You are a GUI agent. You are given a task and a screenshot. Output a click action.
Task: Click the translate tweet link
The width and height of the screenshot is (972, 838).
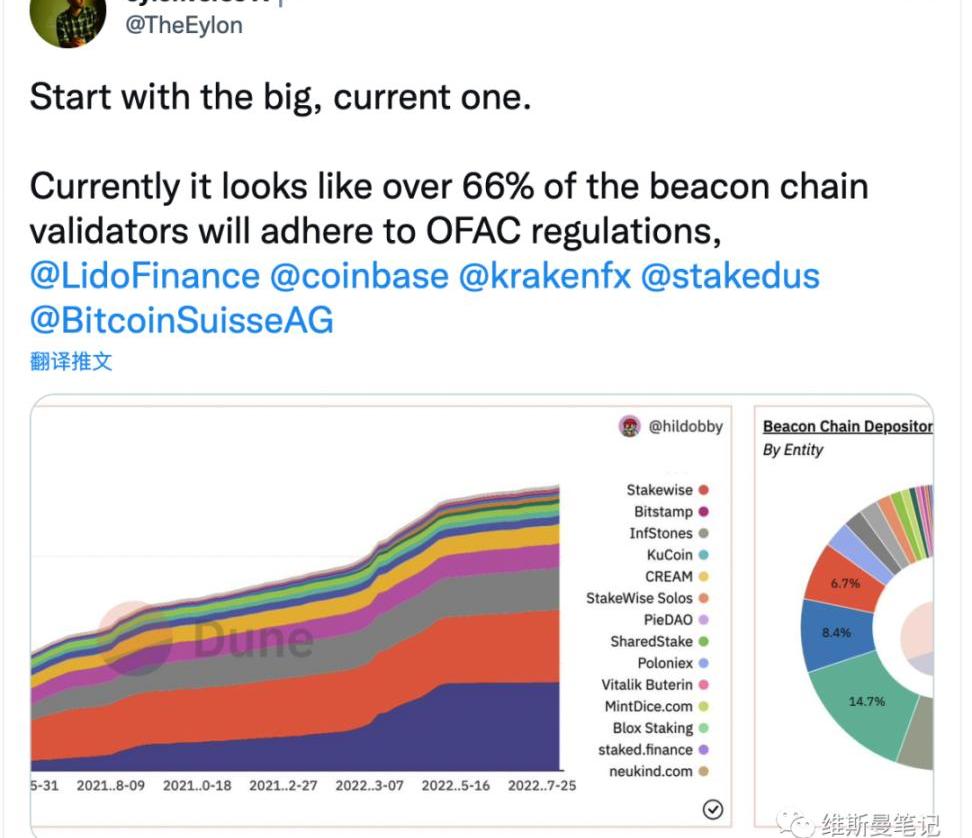tap(71, 362)
